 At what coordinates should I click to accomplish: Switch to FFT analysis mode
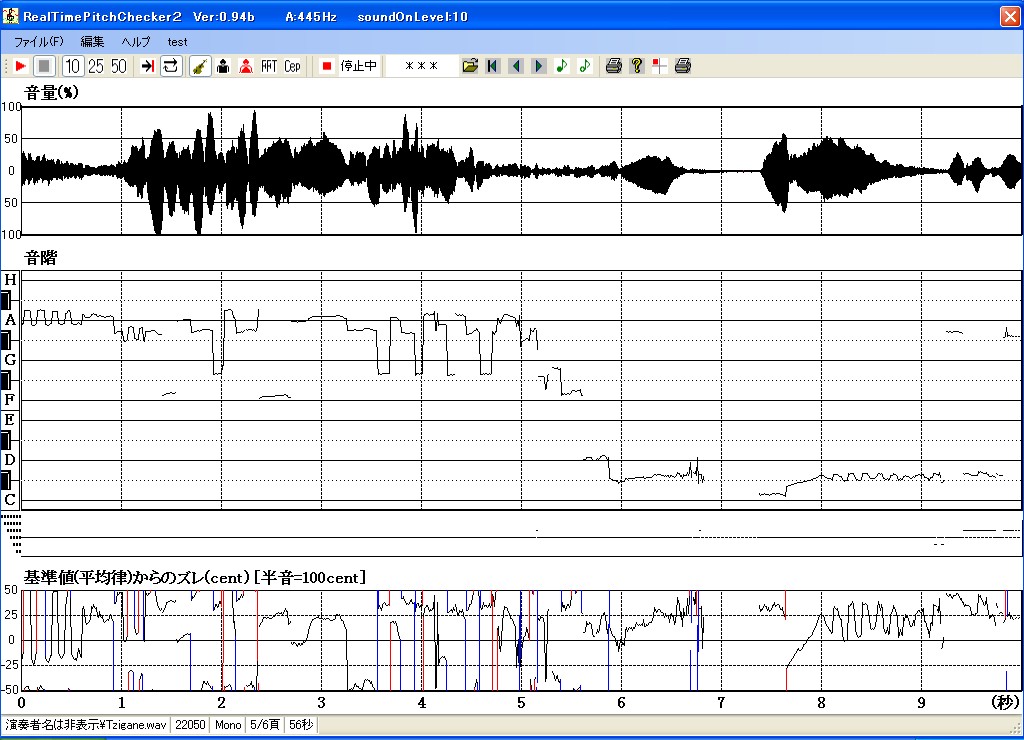[x=269, y=66]
